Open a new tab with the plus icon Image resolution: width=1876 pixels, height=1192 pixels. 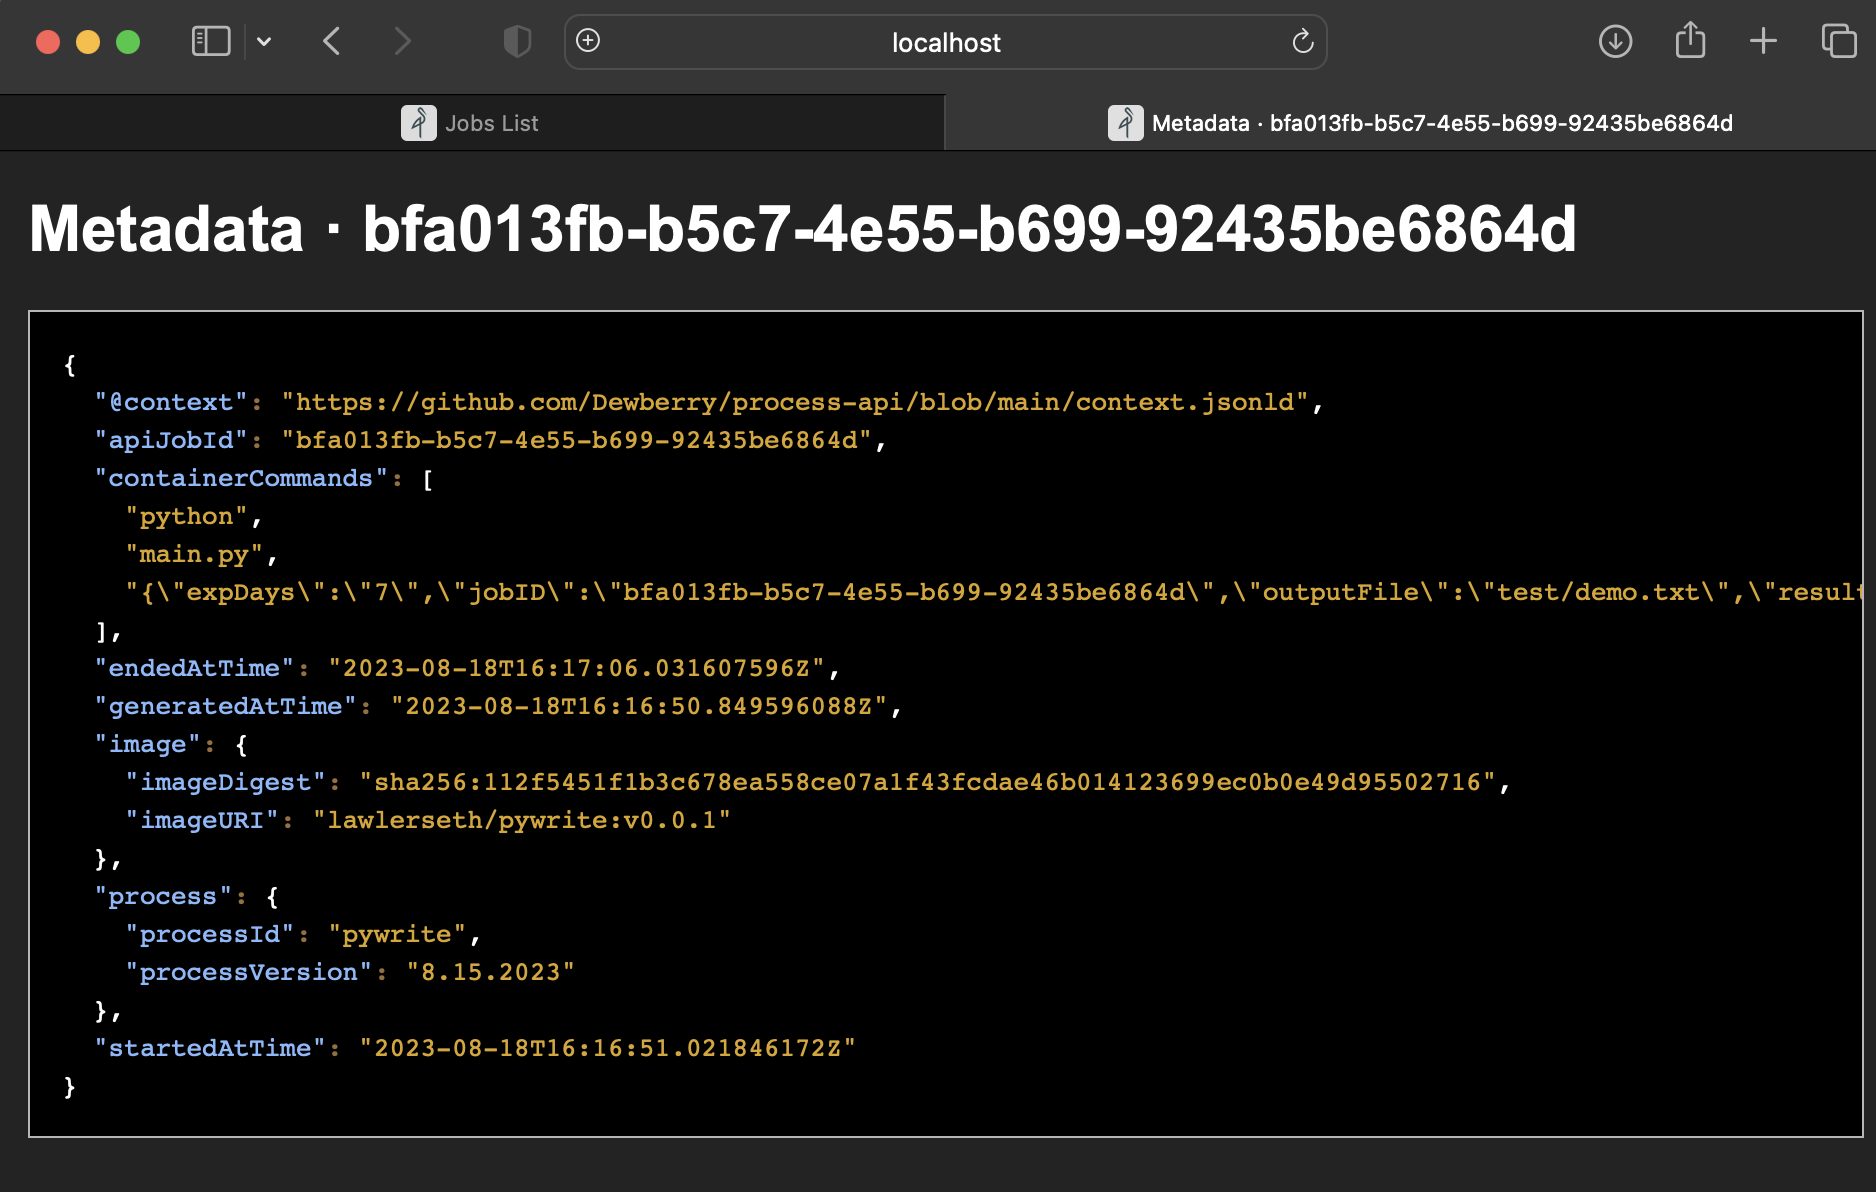pyautogui.click(x=1763, y=41)
